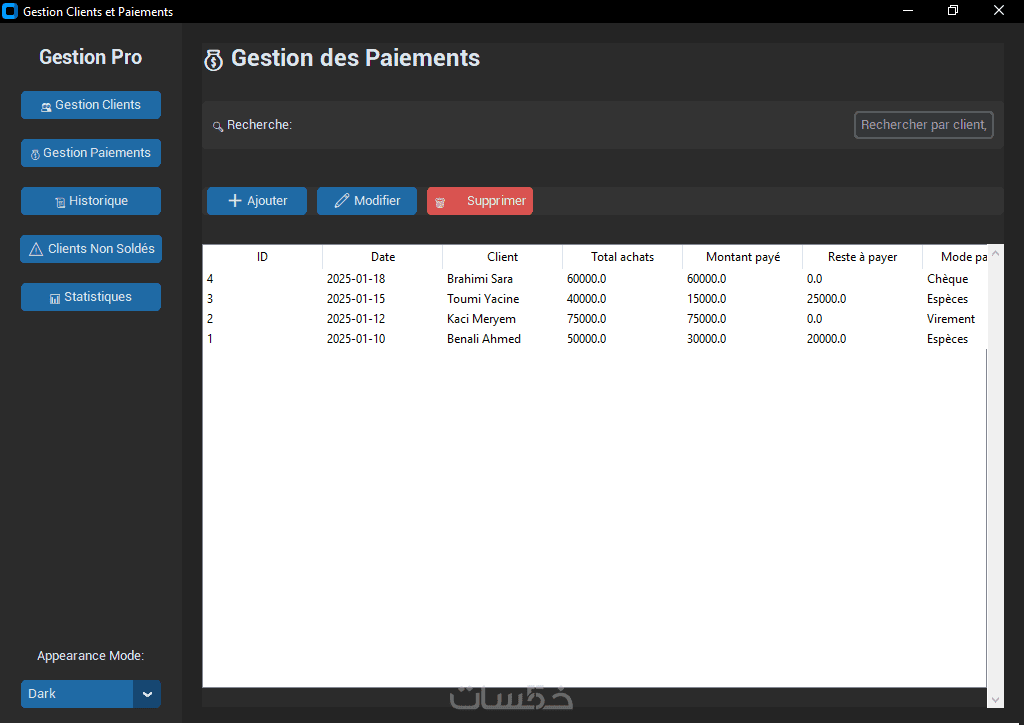Click the trash icon in Supprimer
Screen dimensions: 1024x725
[x=440, y=203]
